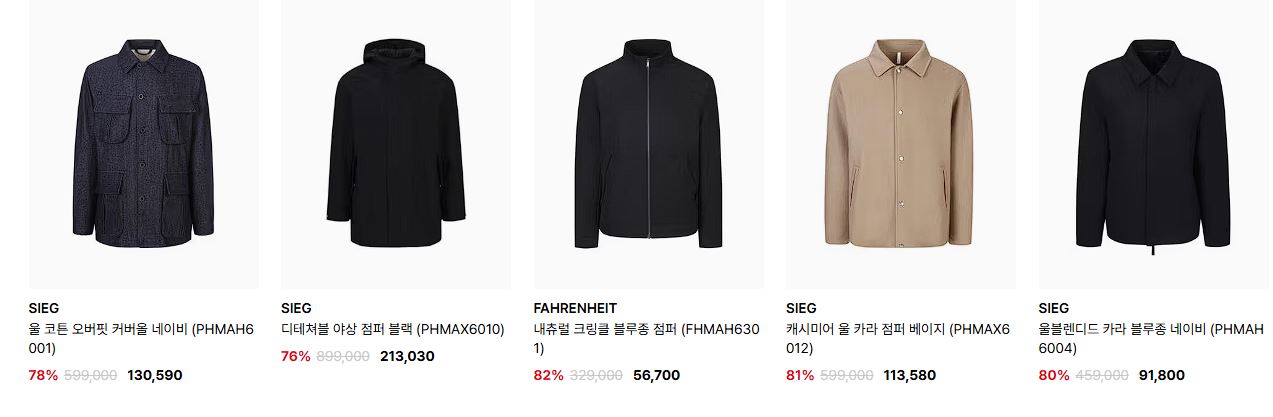Click the 130,590 sale price
Screen dimensions: 1273x417
tap(155, 376)
